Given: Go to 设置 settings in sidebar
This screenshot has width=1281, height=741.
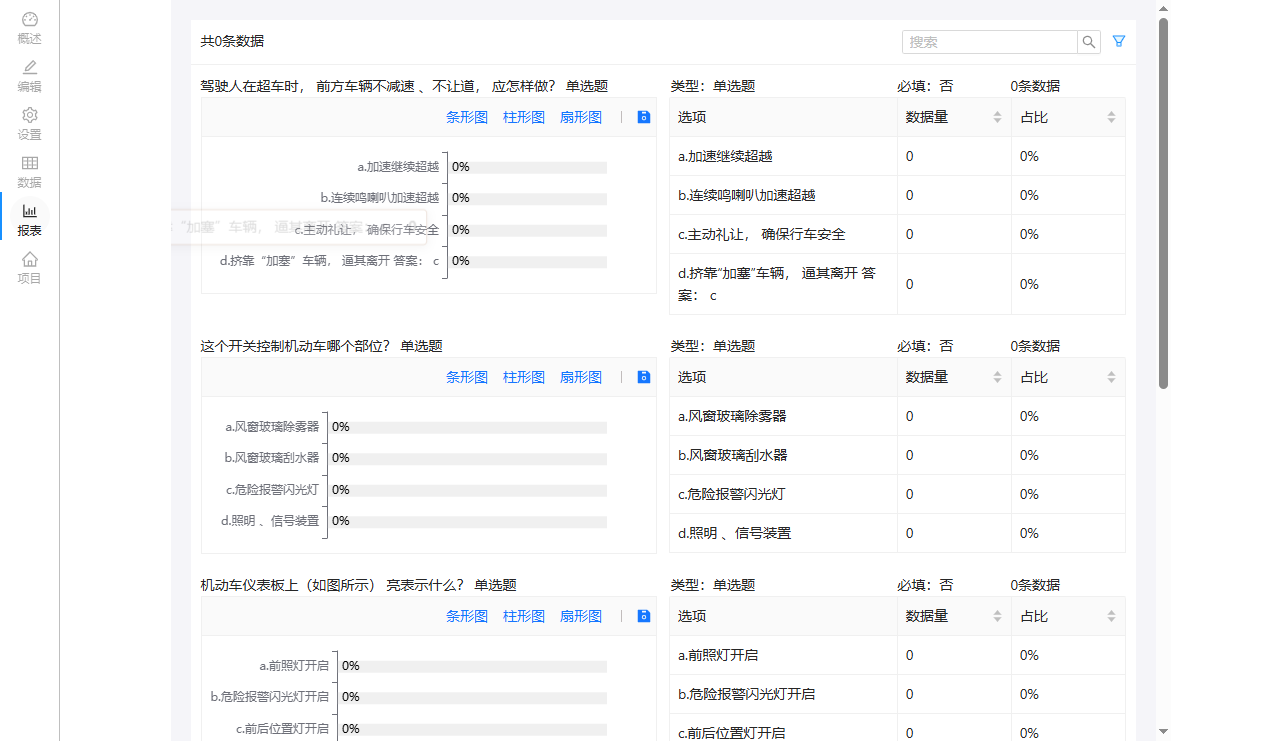Looking at the screenshot, I should pyautogui.click(x=30, y=124).
